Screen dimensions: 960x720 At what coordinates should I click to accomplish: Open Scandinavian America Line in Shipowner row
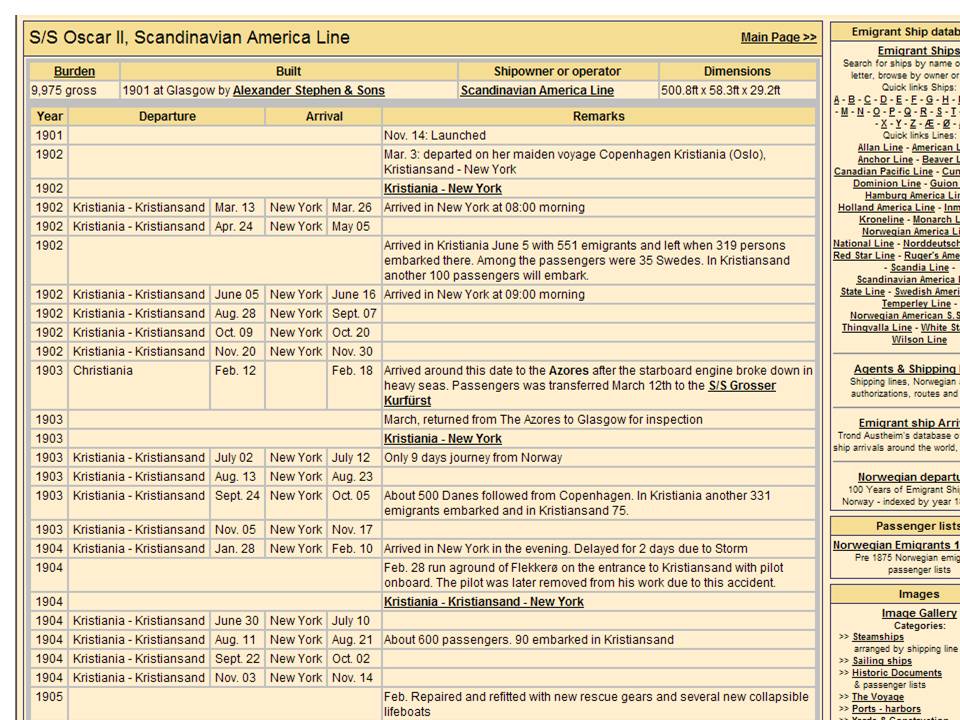pos(537,90)
